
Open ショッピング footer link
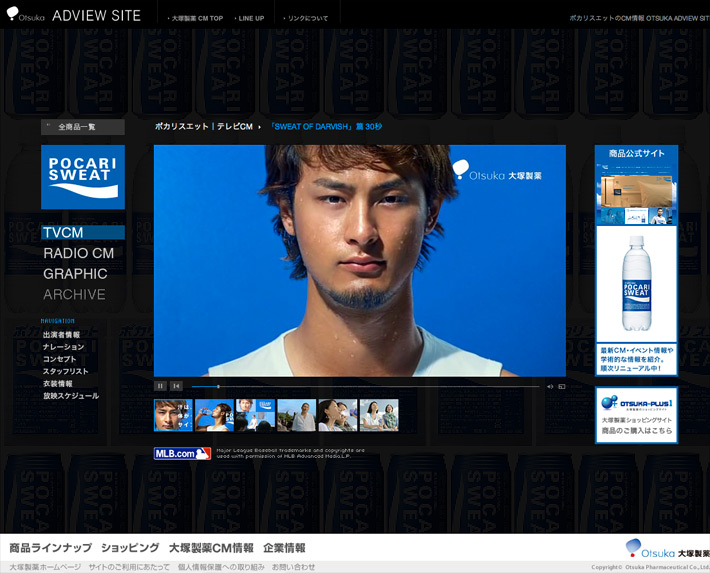click(130, 548)
